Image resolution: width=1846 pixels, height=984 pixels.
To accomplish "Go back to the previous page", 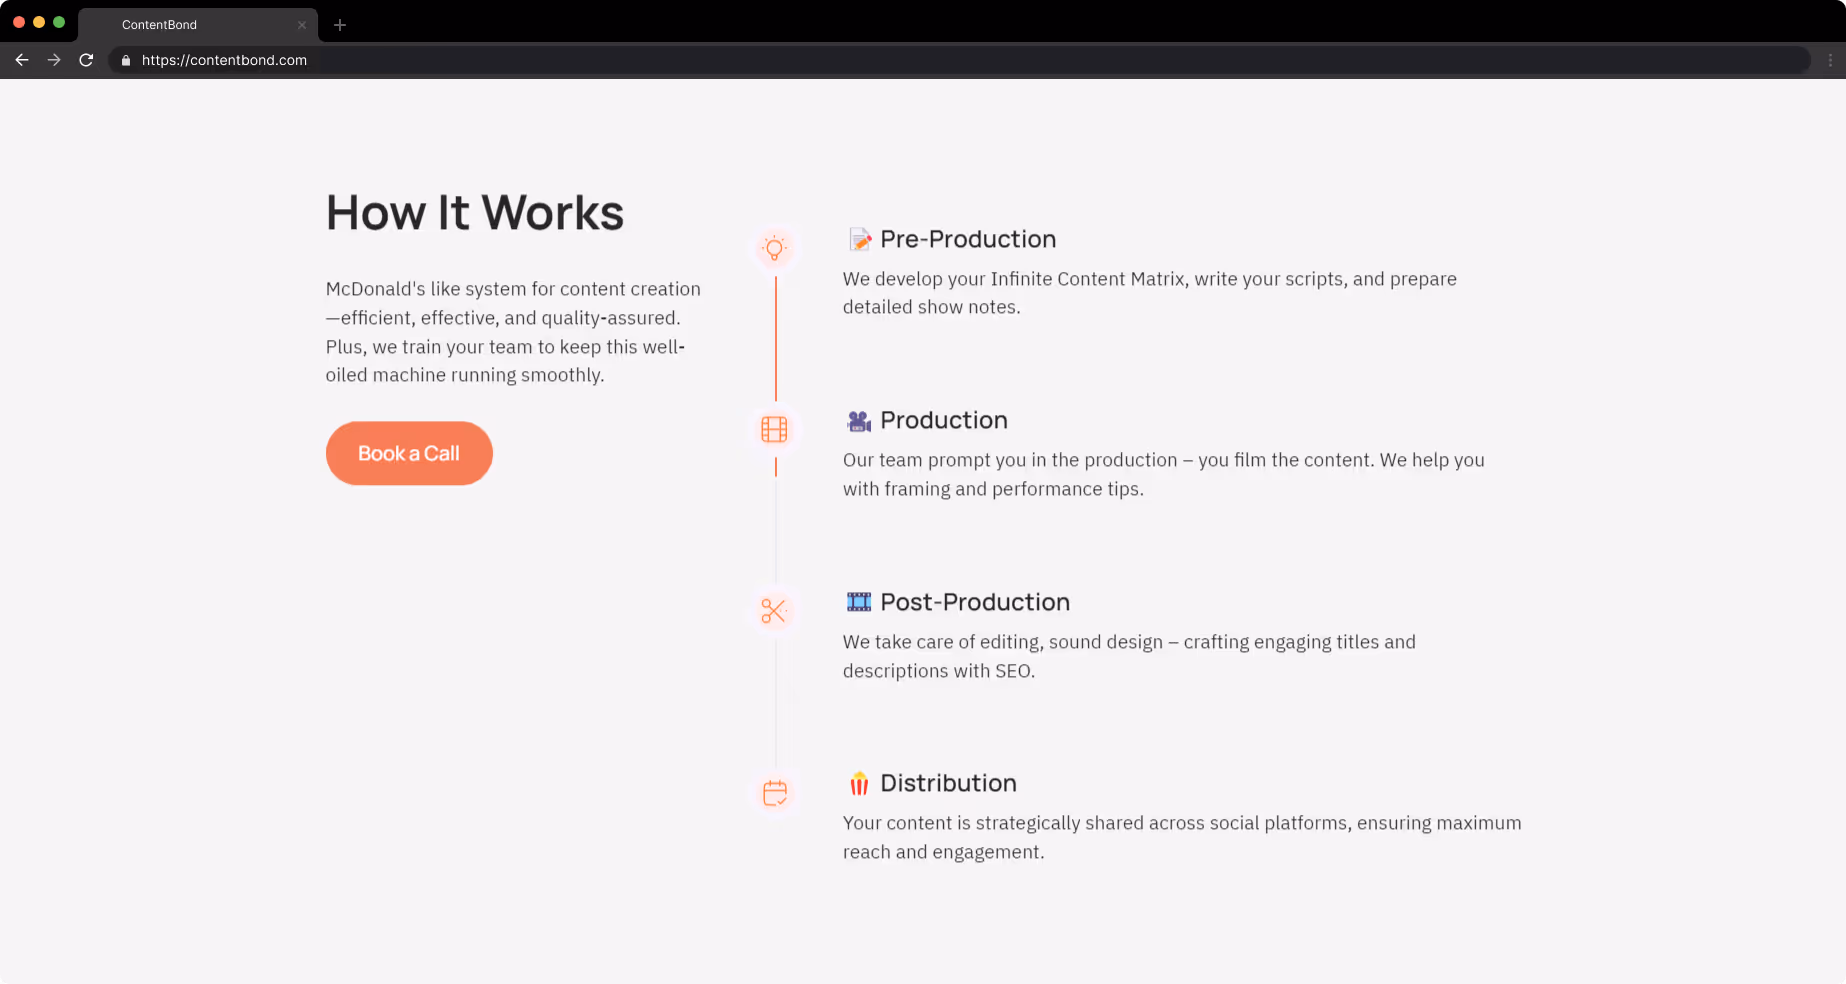I will point(22,60).
